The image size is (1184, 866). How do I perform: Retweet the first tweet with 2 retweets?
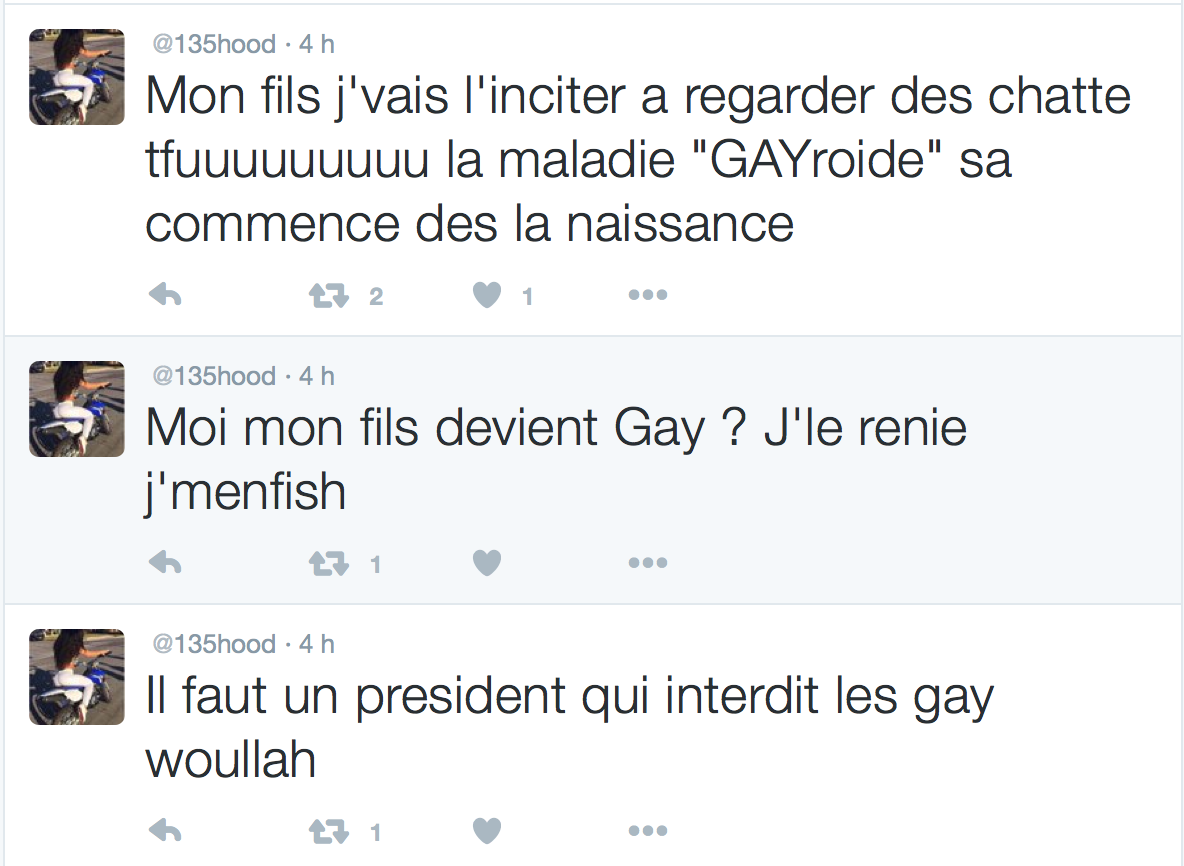[328, 295]
